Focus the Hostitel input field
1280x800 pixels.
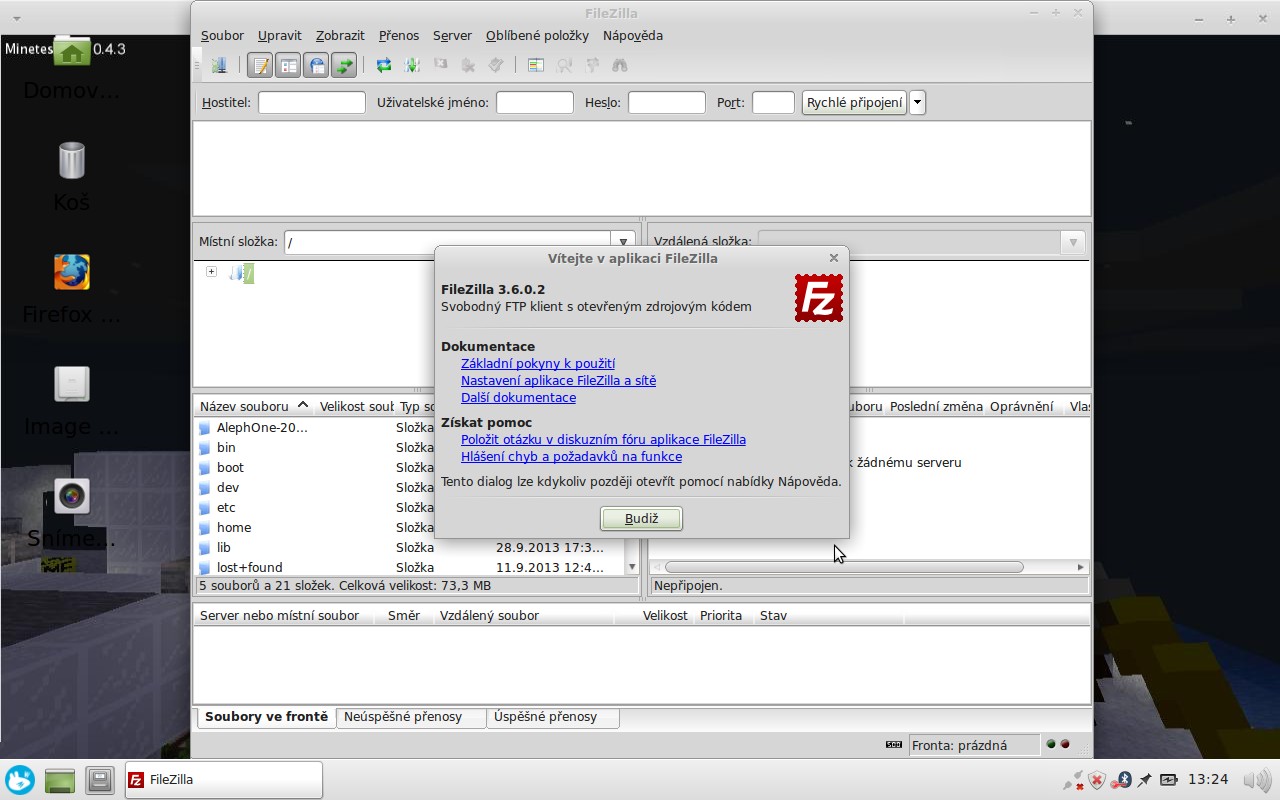[312, 102]
